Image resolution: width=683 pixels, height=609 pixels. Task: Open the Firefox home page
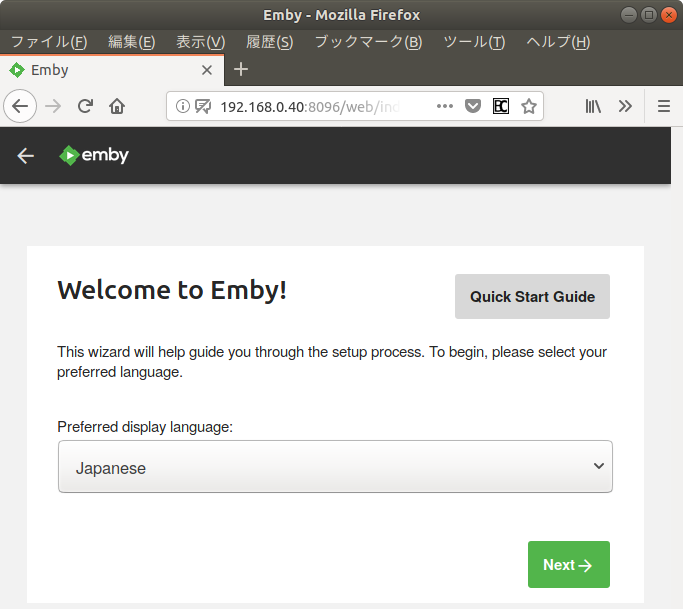coord(117,106)
